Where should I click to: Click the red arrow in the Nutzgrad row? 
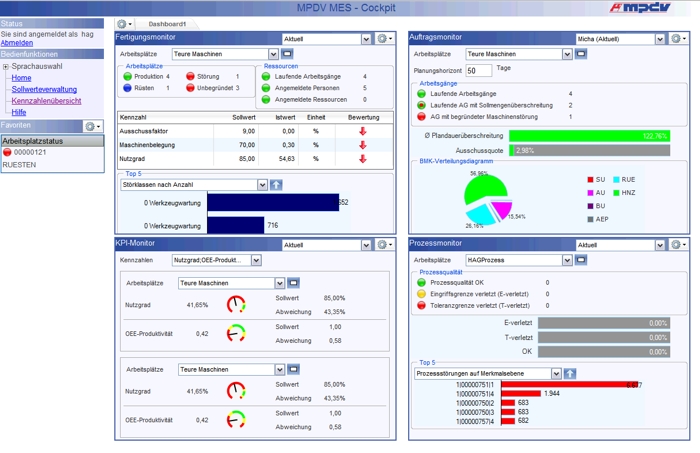pyautogui.click(x=362, y=159)
